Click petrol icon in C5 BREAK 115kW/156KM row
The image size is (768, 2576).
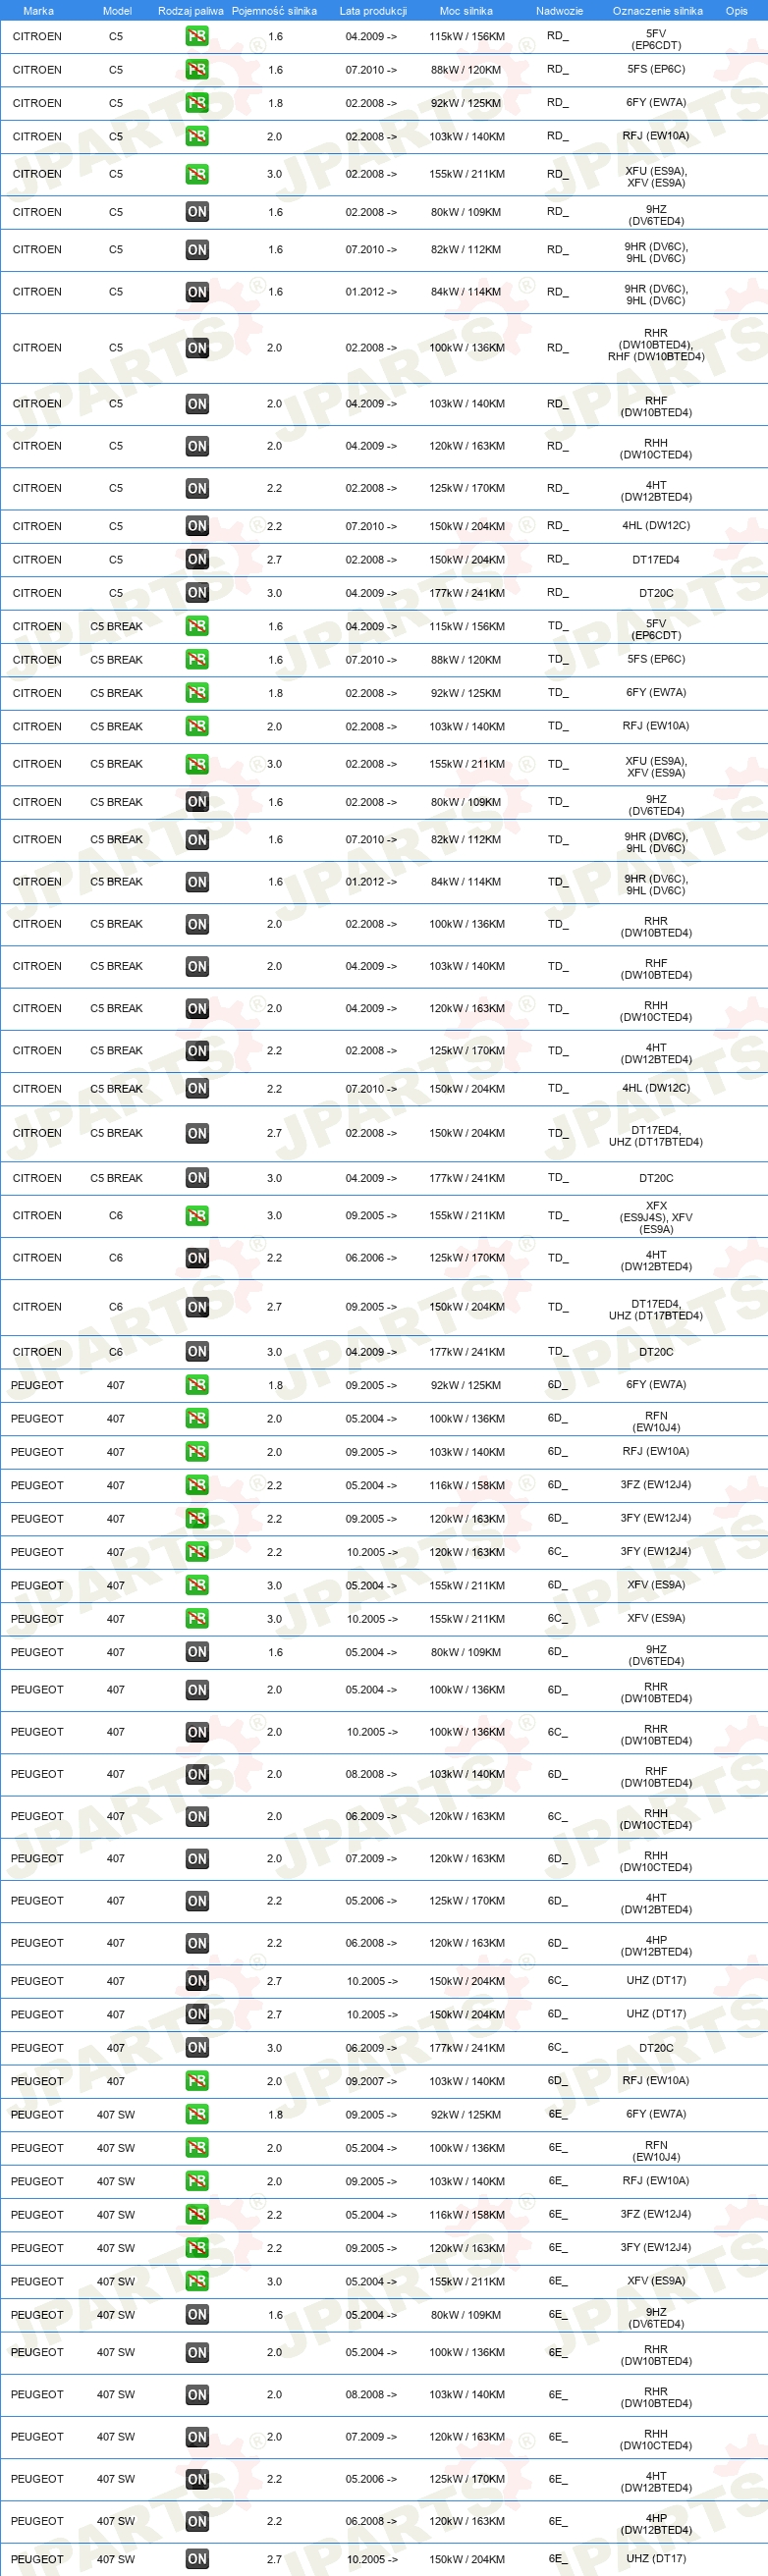tap(197, 626)
